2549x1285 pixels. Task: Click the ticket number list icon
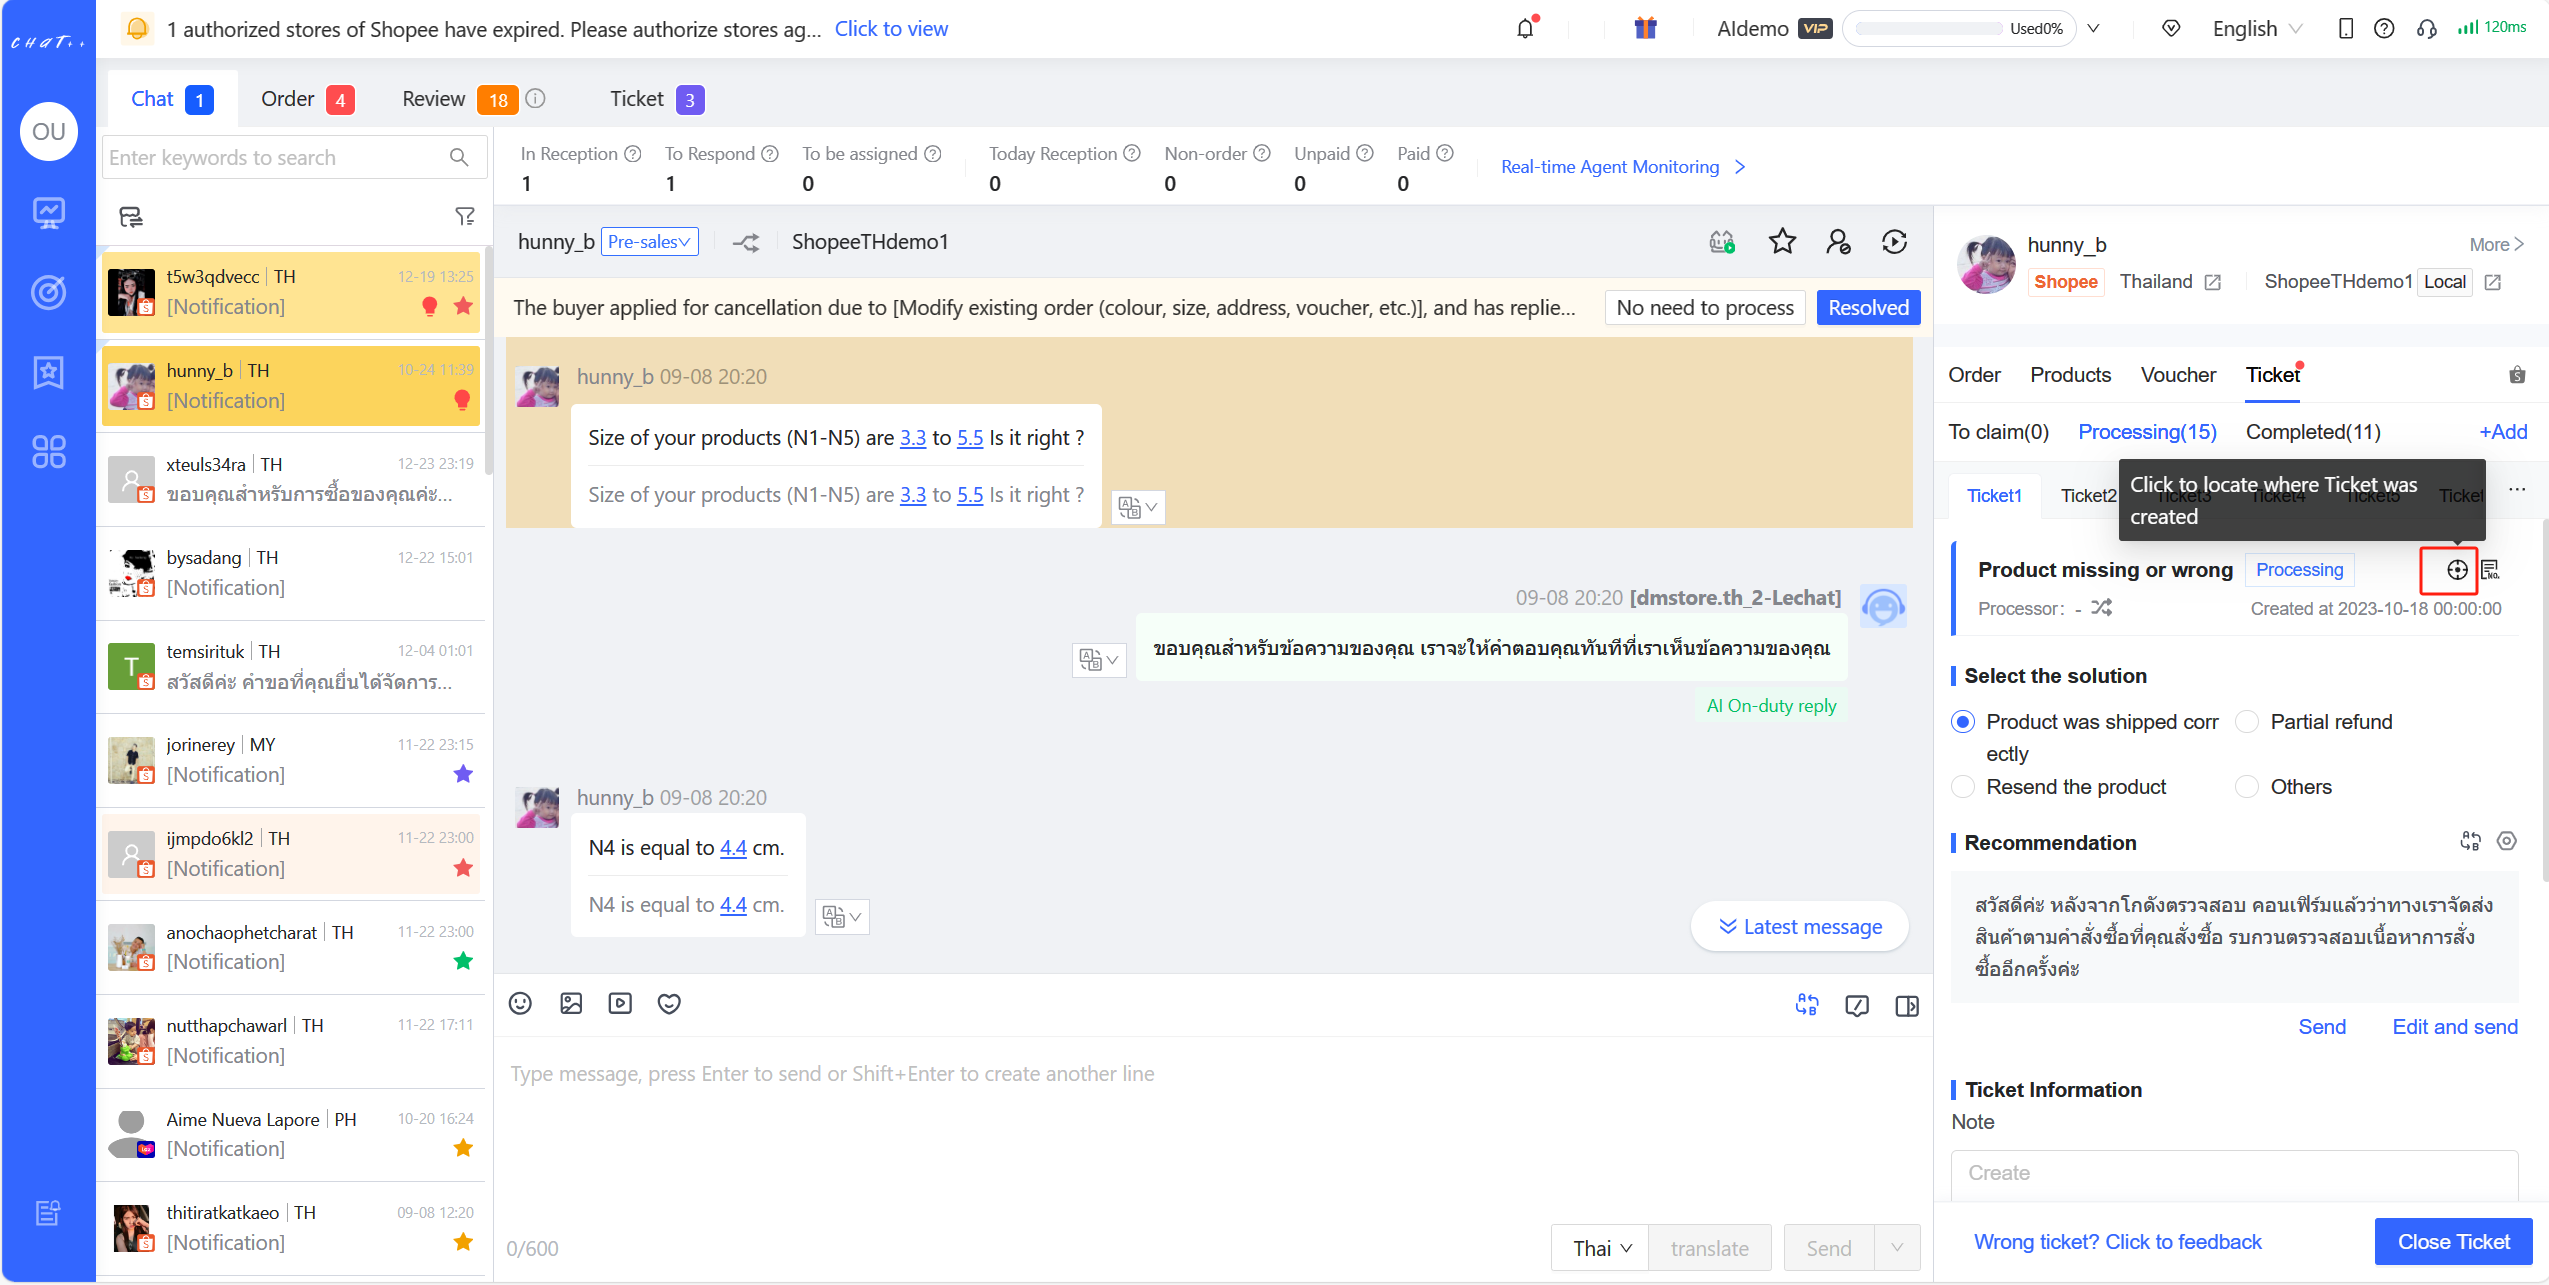[2490, 570]
